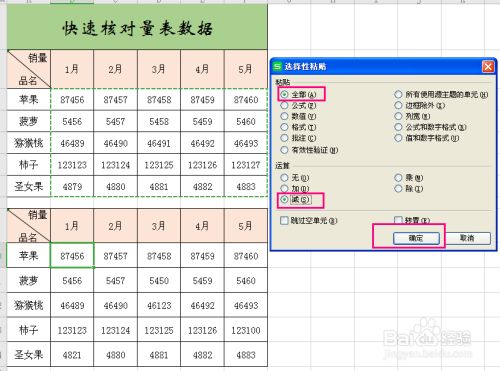This screenshot has width=500, height=371.
Task: Click the 销量/品名 diagonal header in upper table
Action: tap(29, 69)
